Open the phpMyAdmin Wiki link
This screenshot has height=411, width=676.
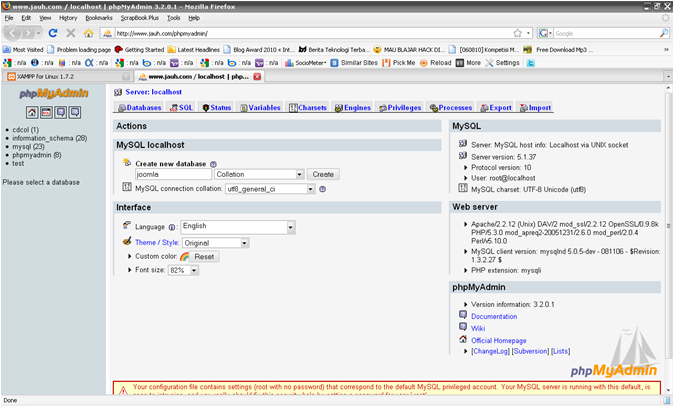[478, 329]
